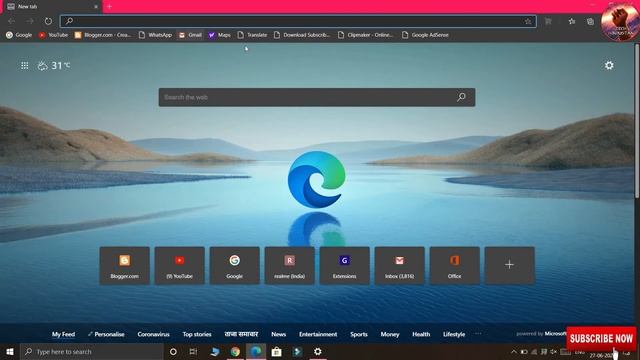Screen dimensions: 640x360
Task: Open the Clipmaker - Online bookmark
Action: tap(365, 35)
